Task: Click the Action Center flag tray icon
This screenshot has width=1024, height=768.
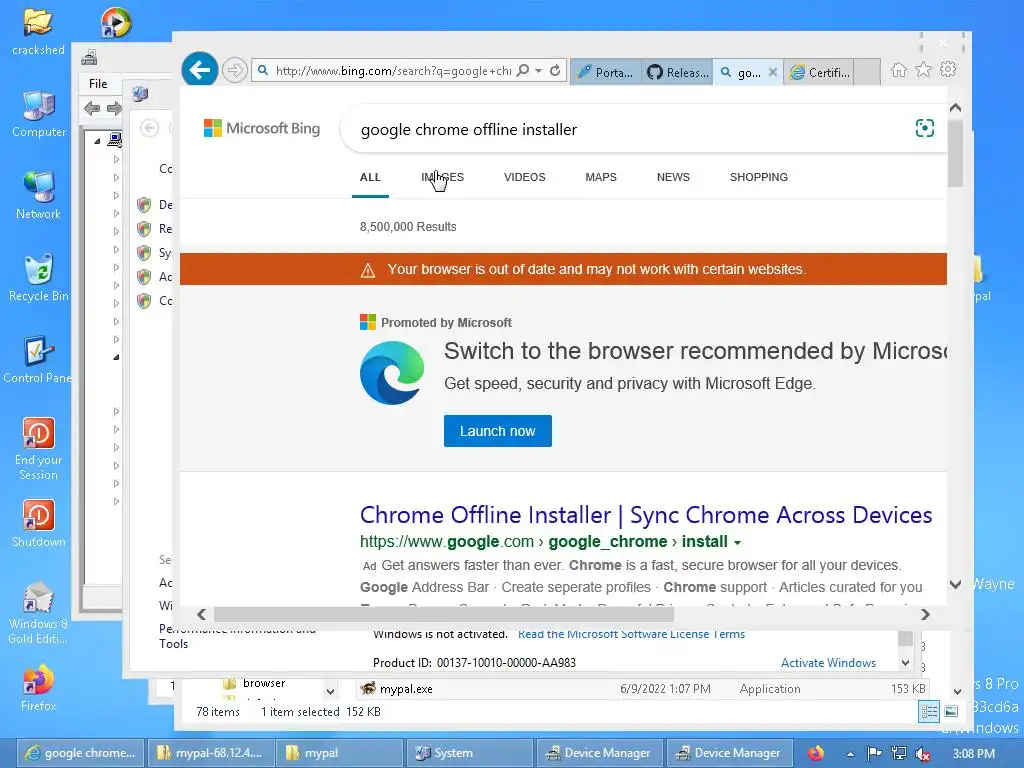Action: click(x=874, y=754)
